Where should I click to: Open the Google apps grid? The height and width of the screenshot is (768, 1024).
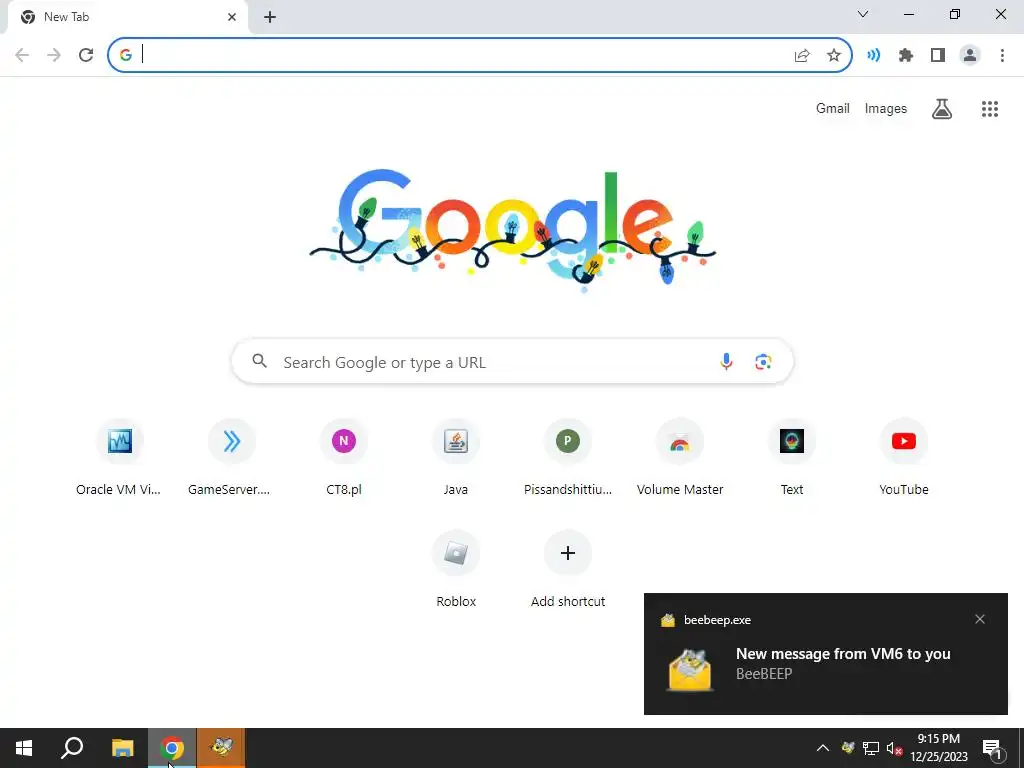pyautogui.click(x=990, y=109)
